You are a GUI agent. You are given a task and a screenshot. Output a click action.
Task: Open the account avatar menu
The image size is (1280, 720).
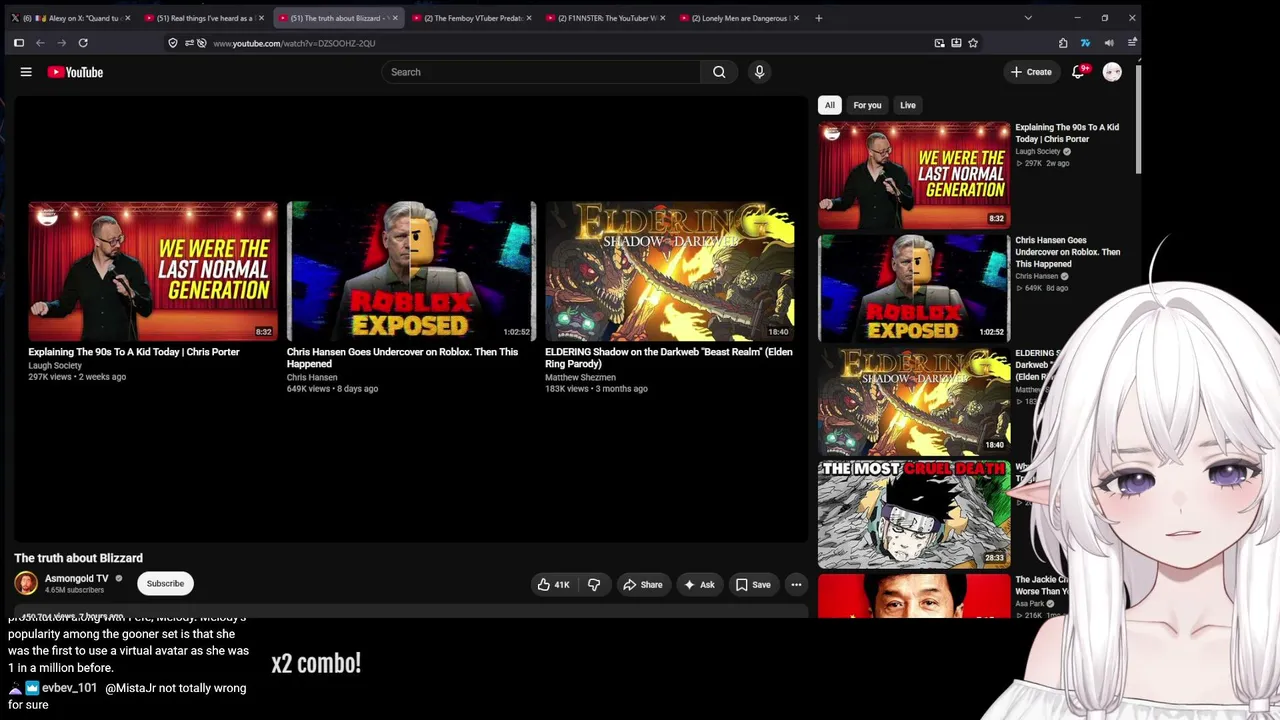coord(1112,72)
